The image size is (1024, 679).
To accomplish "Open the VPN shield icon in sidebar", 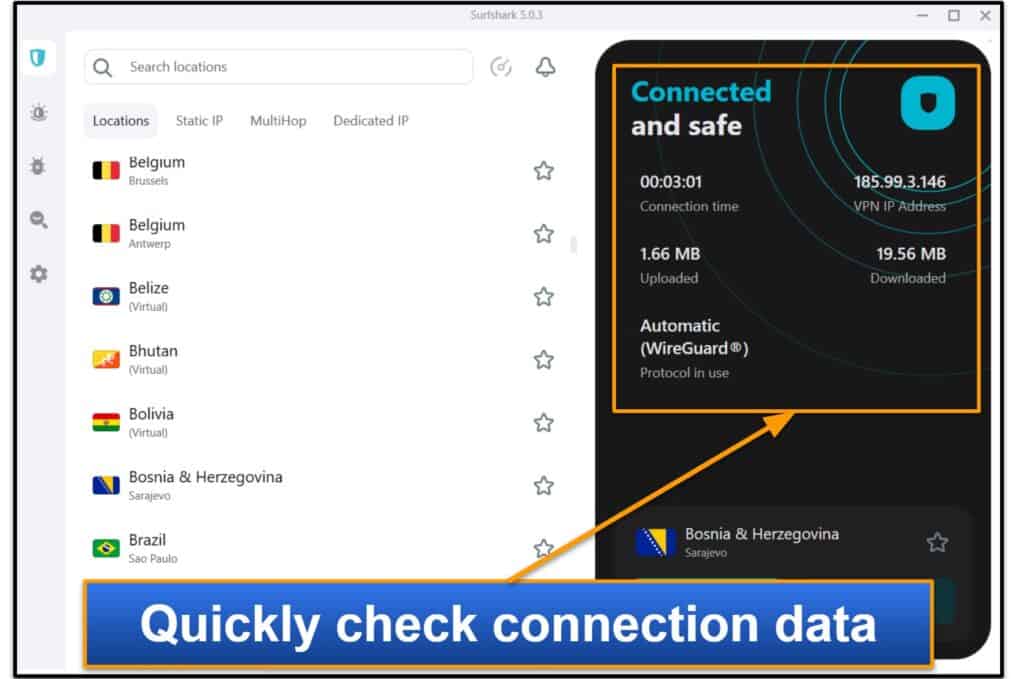I will [38, 59].
